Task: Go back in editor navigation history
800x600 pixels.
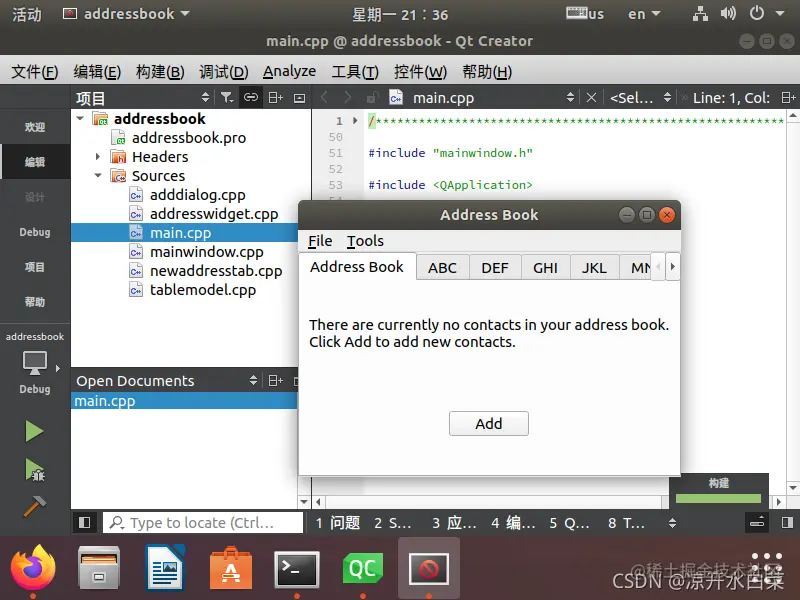Action: click(323, 97)
